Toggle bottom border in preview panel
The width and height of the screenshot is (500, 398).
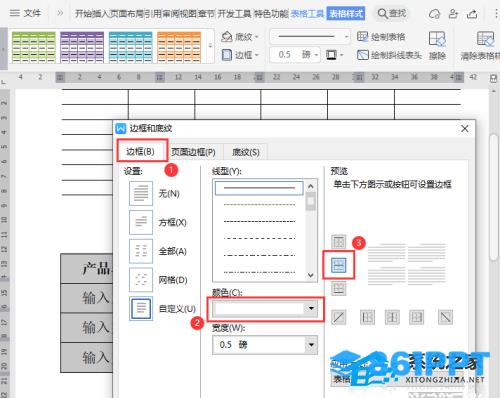point(338,289)
